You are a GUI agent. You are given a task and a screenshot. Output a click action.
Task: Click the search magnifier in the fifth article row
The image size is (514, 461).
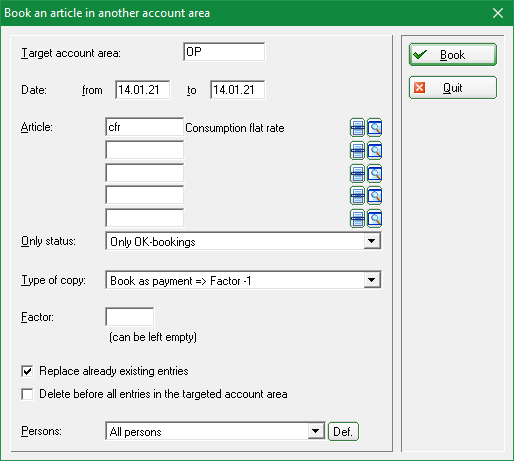(x=375, y=219)
